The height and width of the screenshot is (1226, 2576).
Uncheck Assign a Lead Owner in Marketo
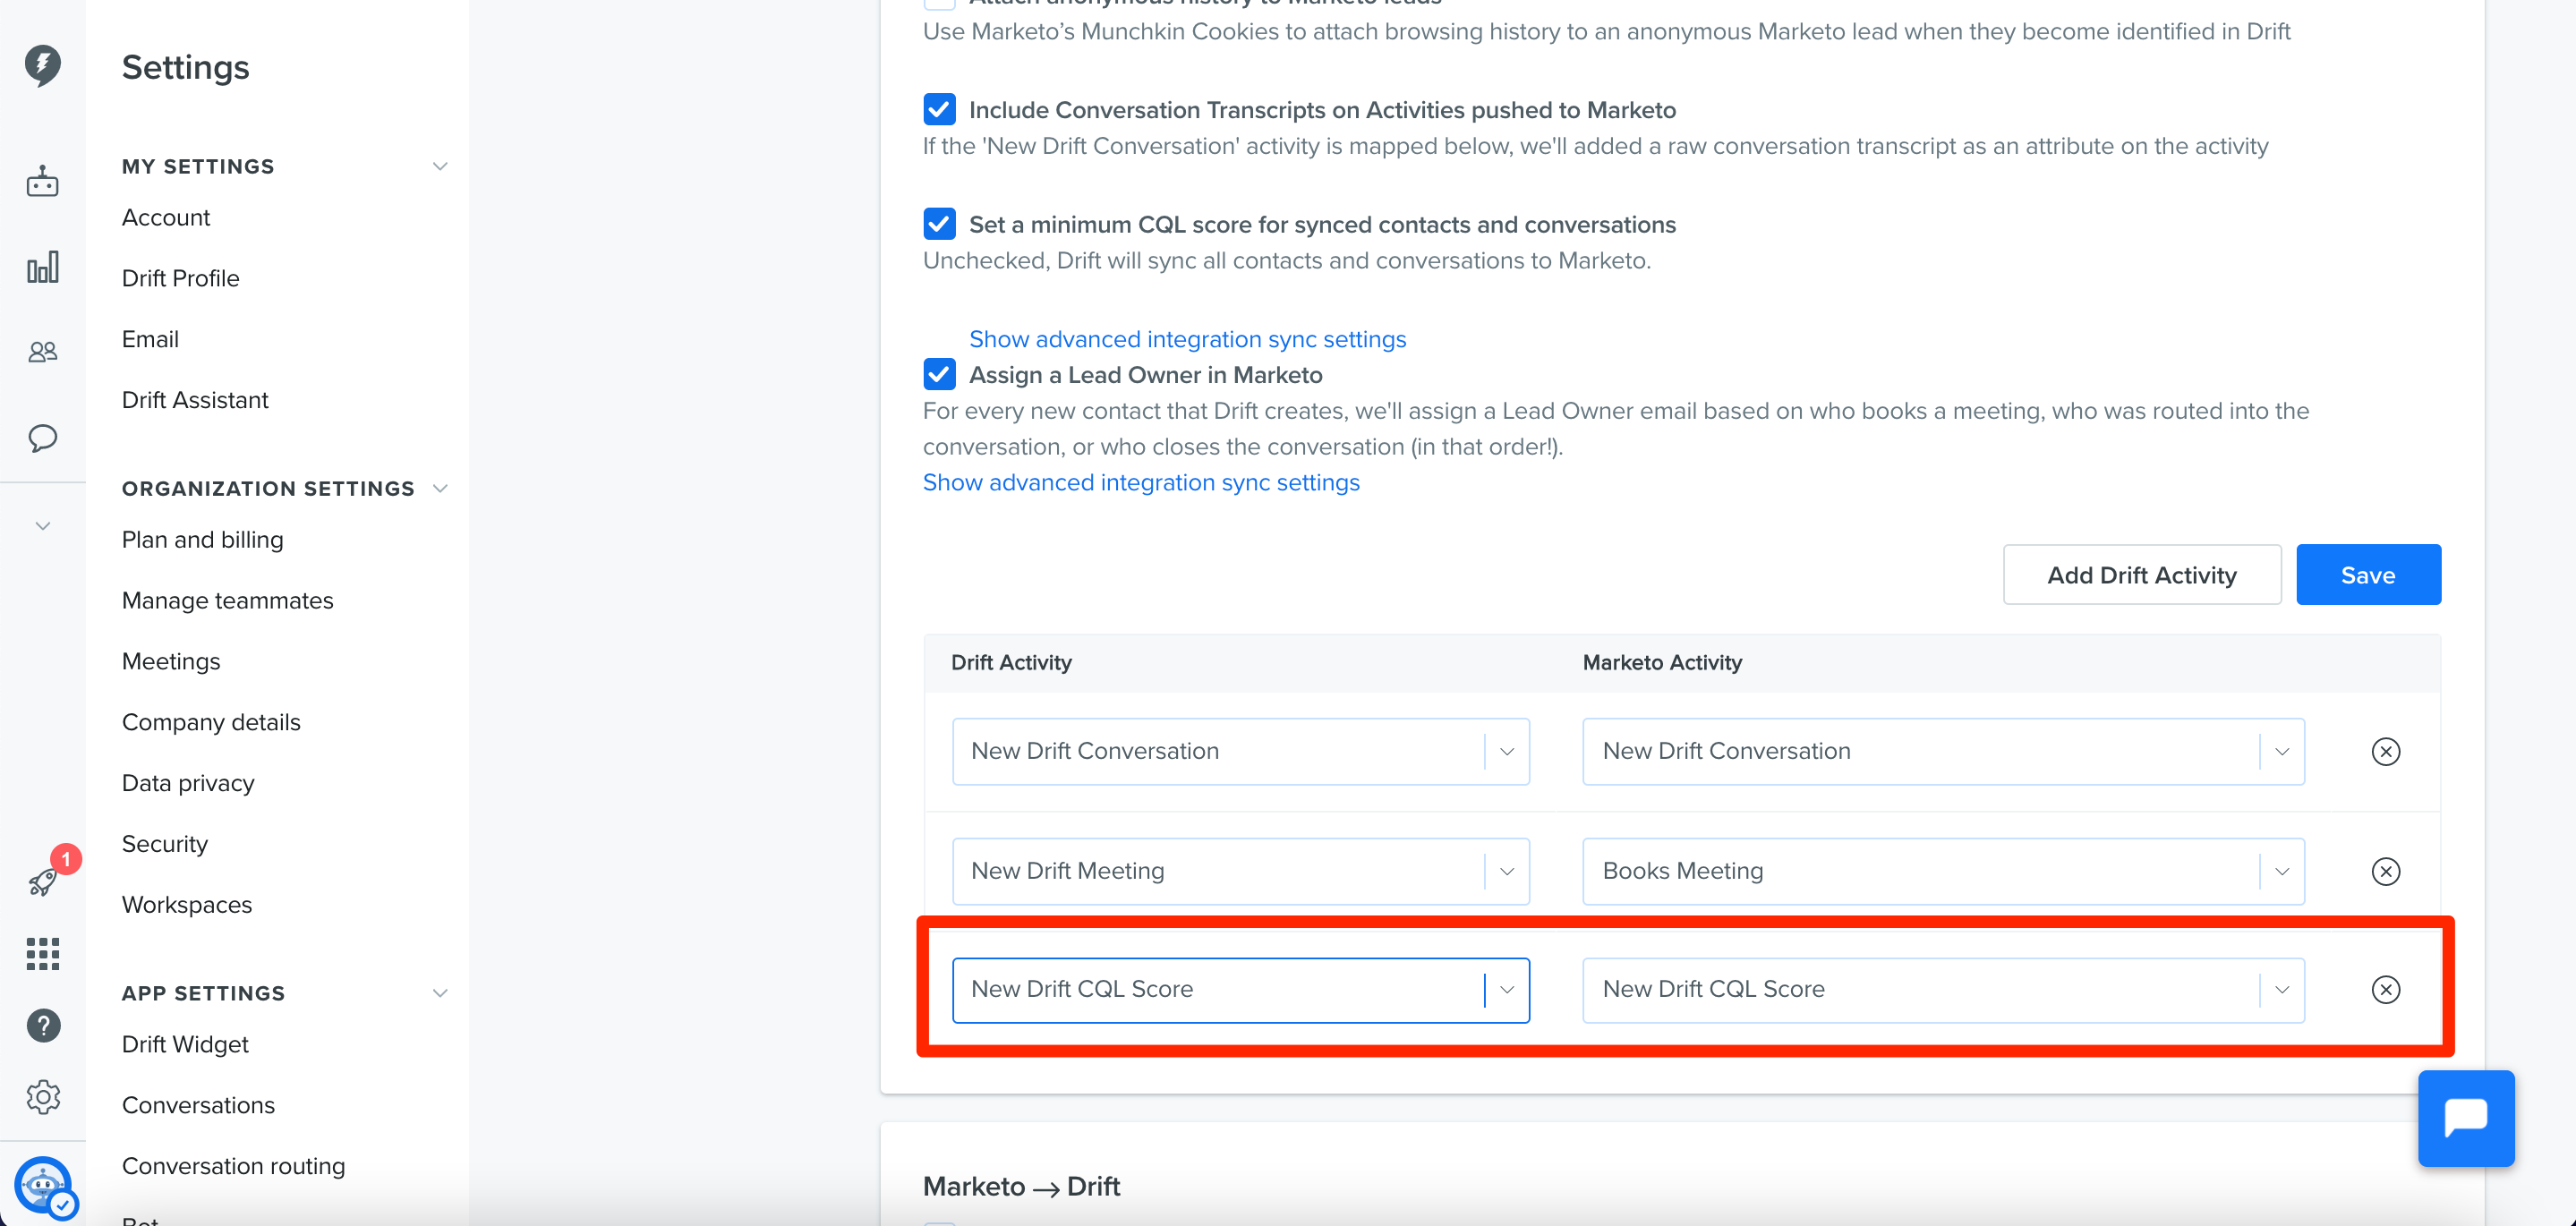coord(939,374)
